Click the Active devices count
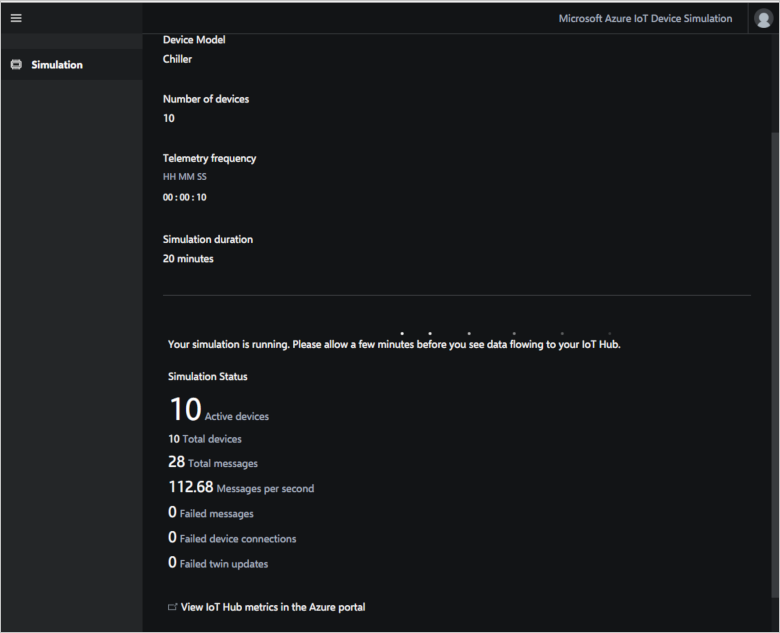Viewport: 780px width, 633px height. [186, 411]
